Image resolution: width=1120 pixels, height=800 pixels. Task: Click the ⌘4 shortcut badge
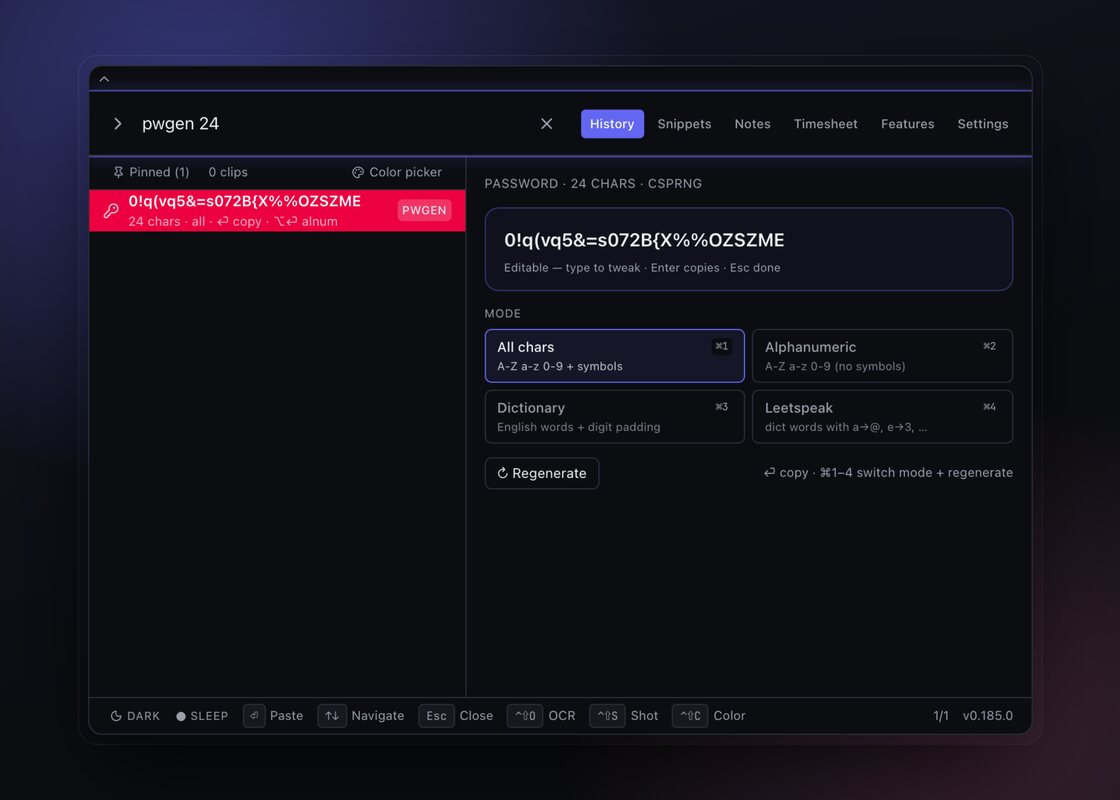pyautogui.click(x=989, y=407)
